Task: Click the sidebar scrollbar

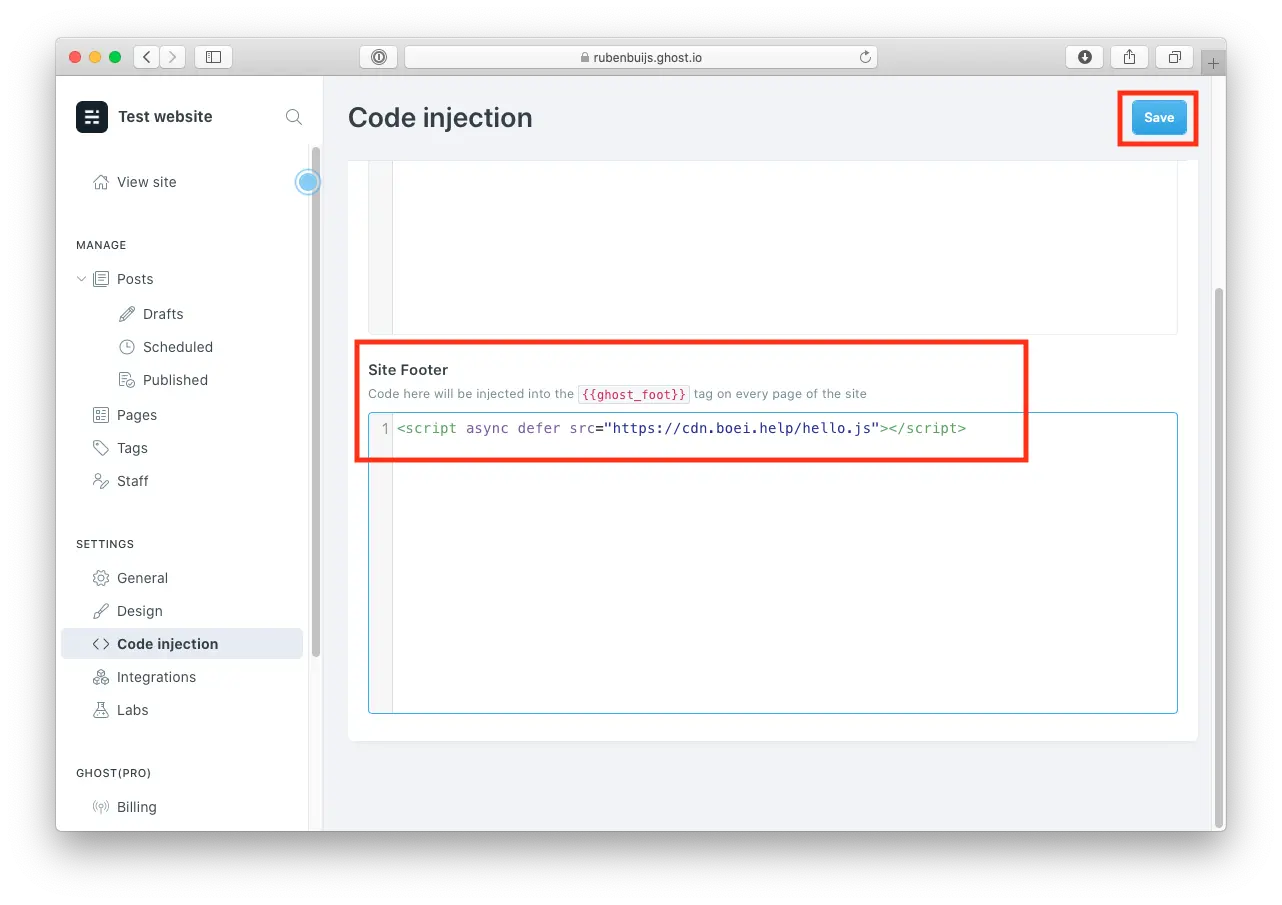Action: point(316,400)
